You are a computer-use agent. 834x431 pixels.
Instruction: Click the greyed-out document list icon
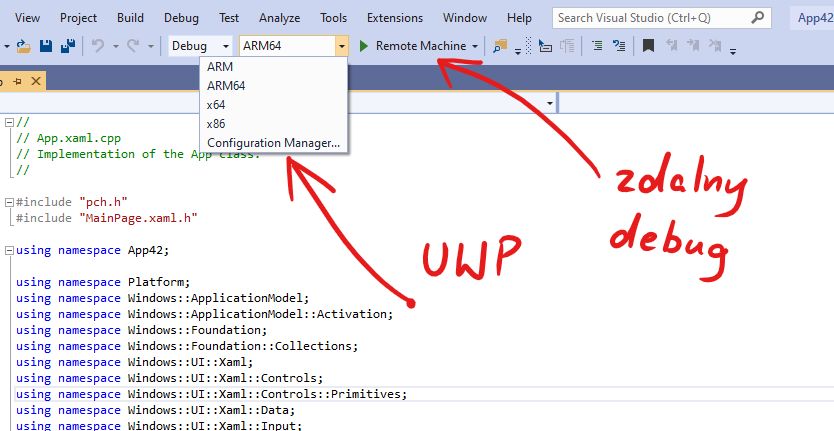click(567, 46)
